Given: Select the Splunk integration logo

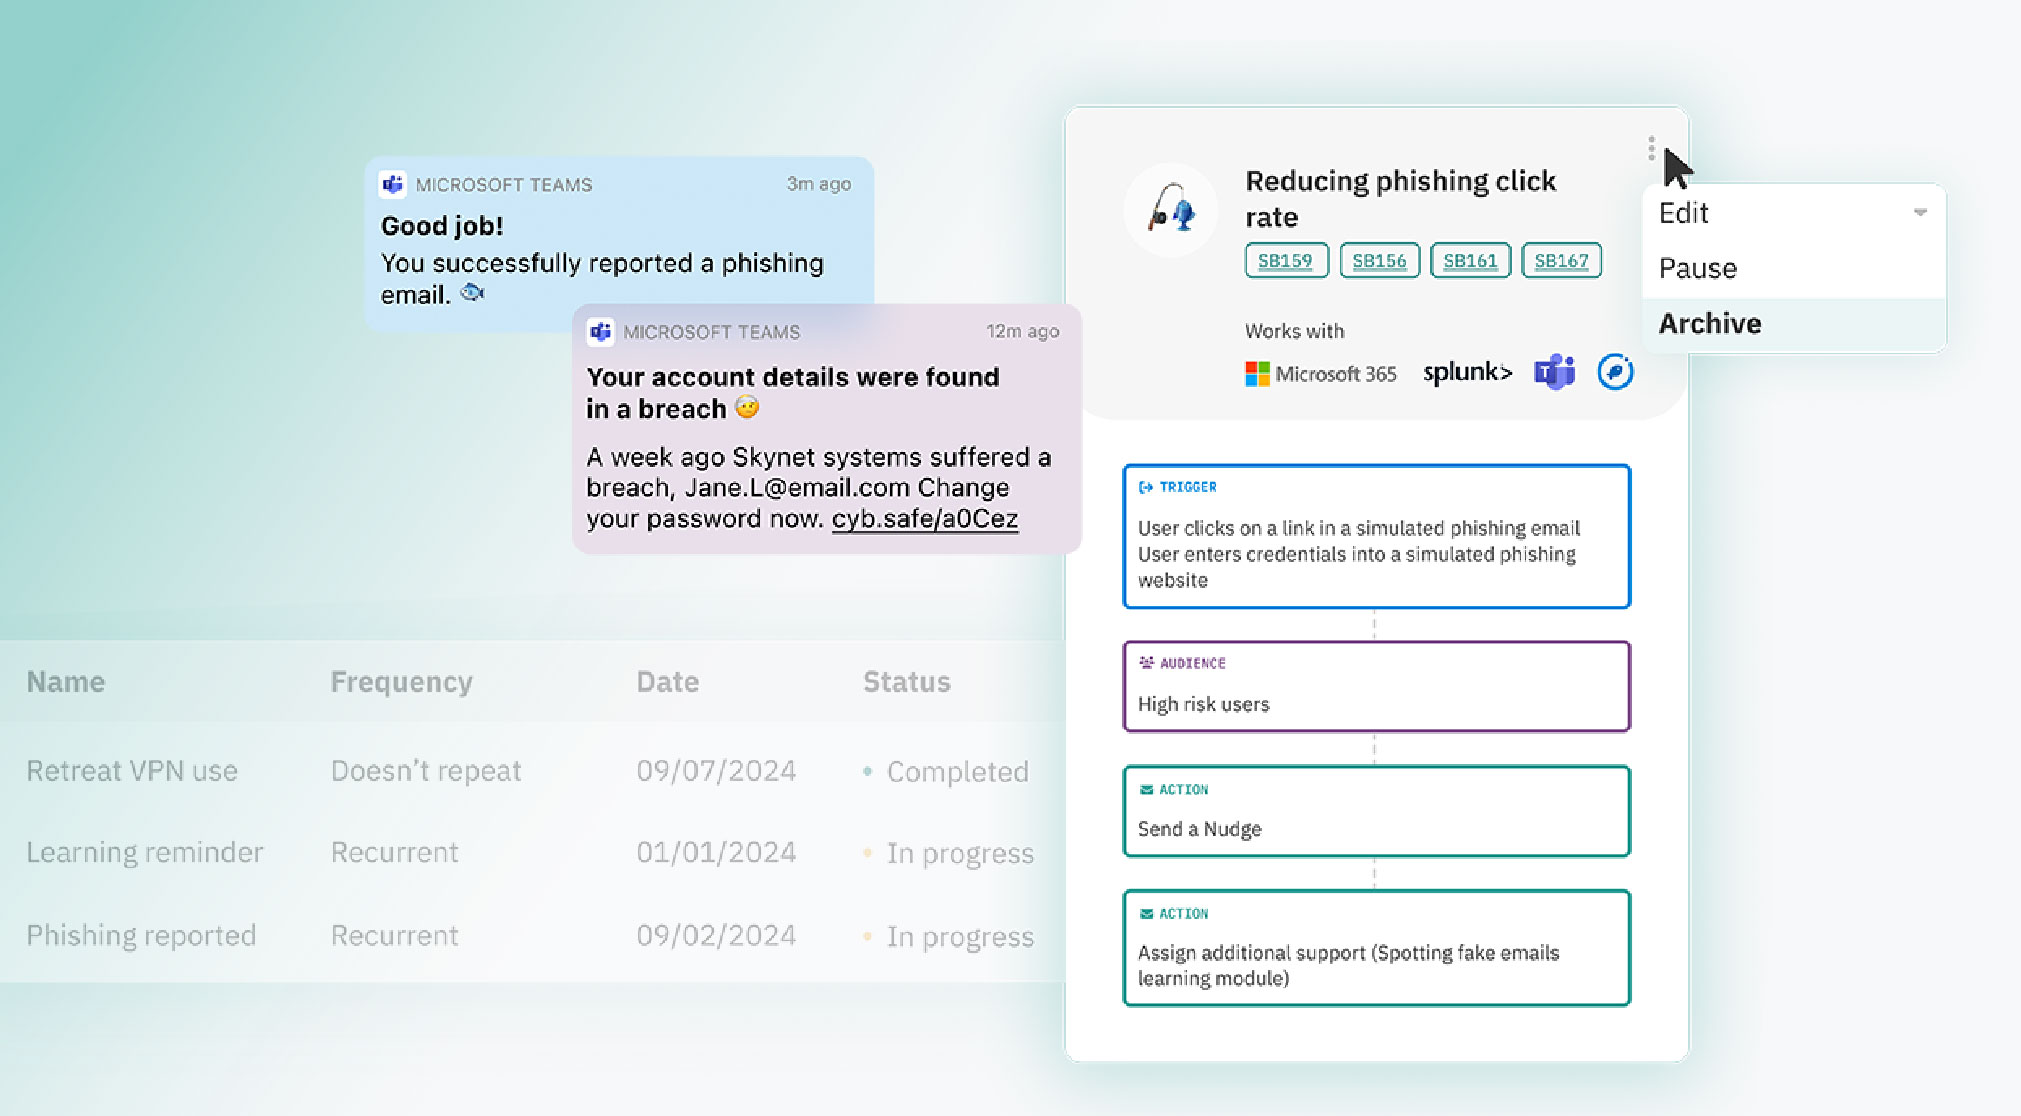Looking at the screenshot, I should (1466, 371).
